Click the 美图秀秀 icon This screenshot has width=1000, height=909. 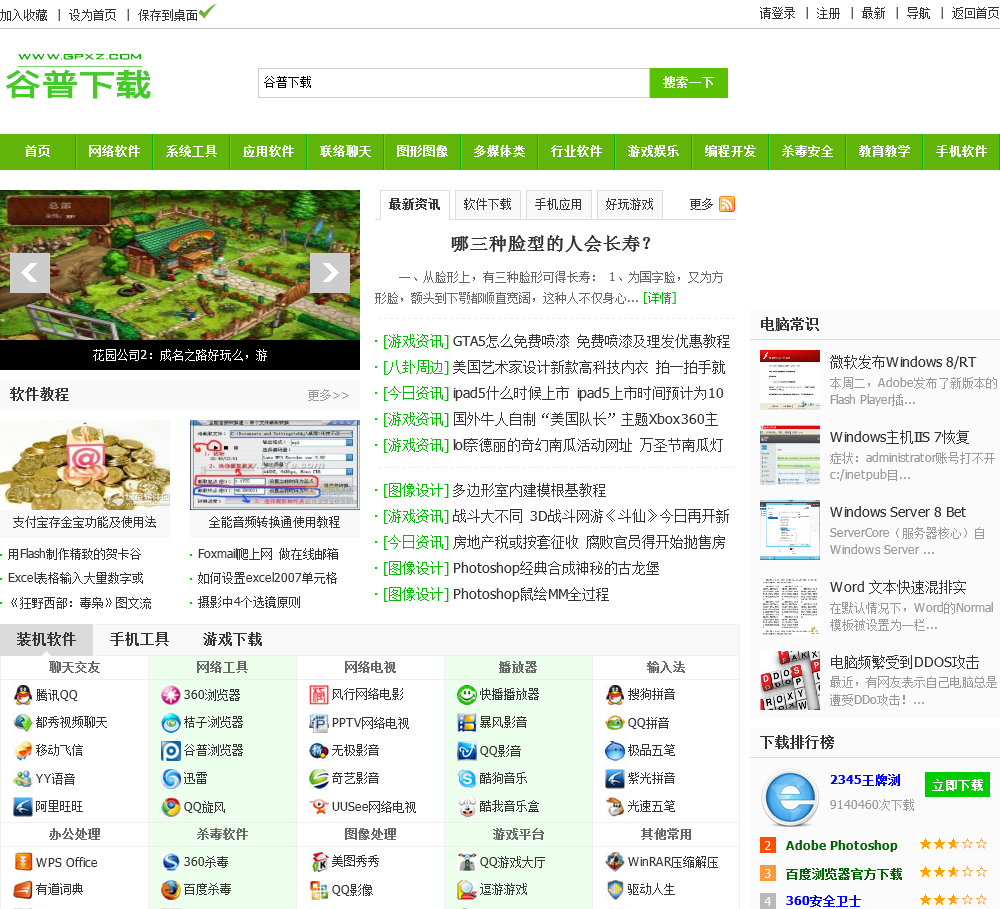tap(319, 862)
